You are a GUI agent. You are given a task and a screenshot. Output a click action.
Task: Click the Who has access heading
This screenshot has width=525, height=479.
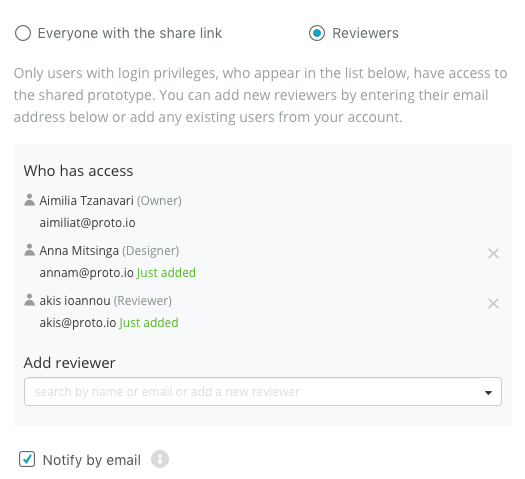coord(78,171)
